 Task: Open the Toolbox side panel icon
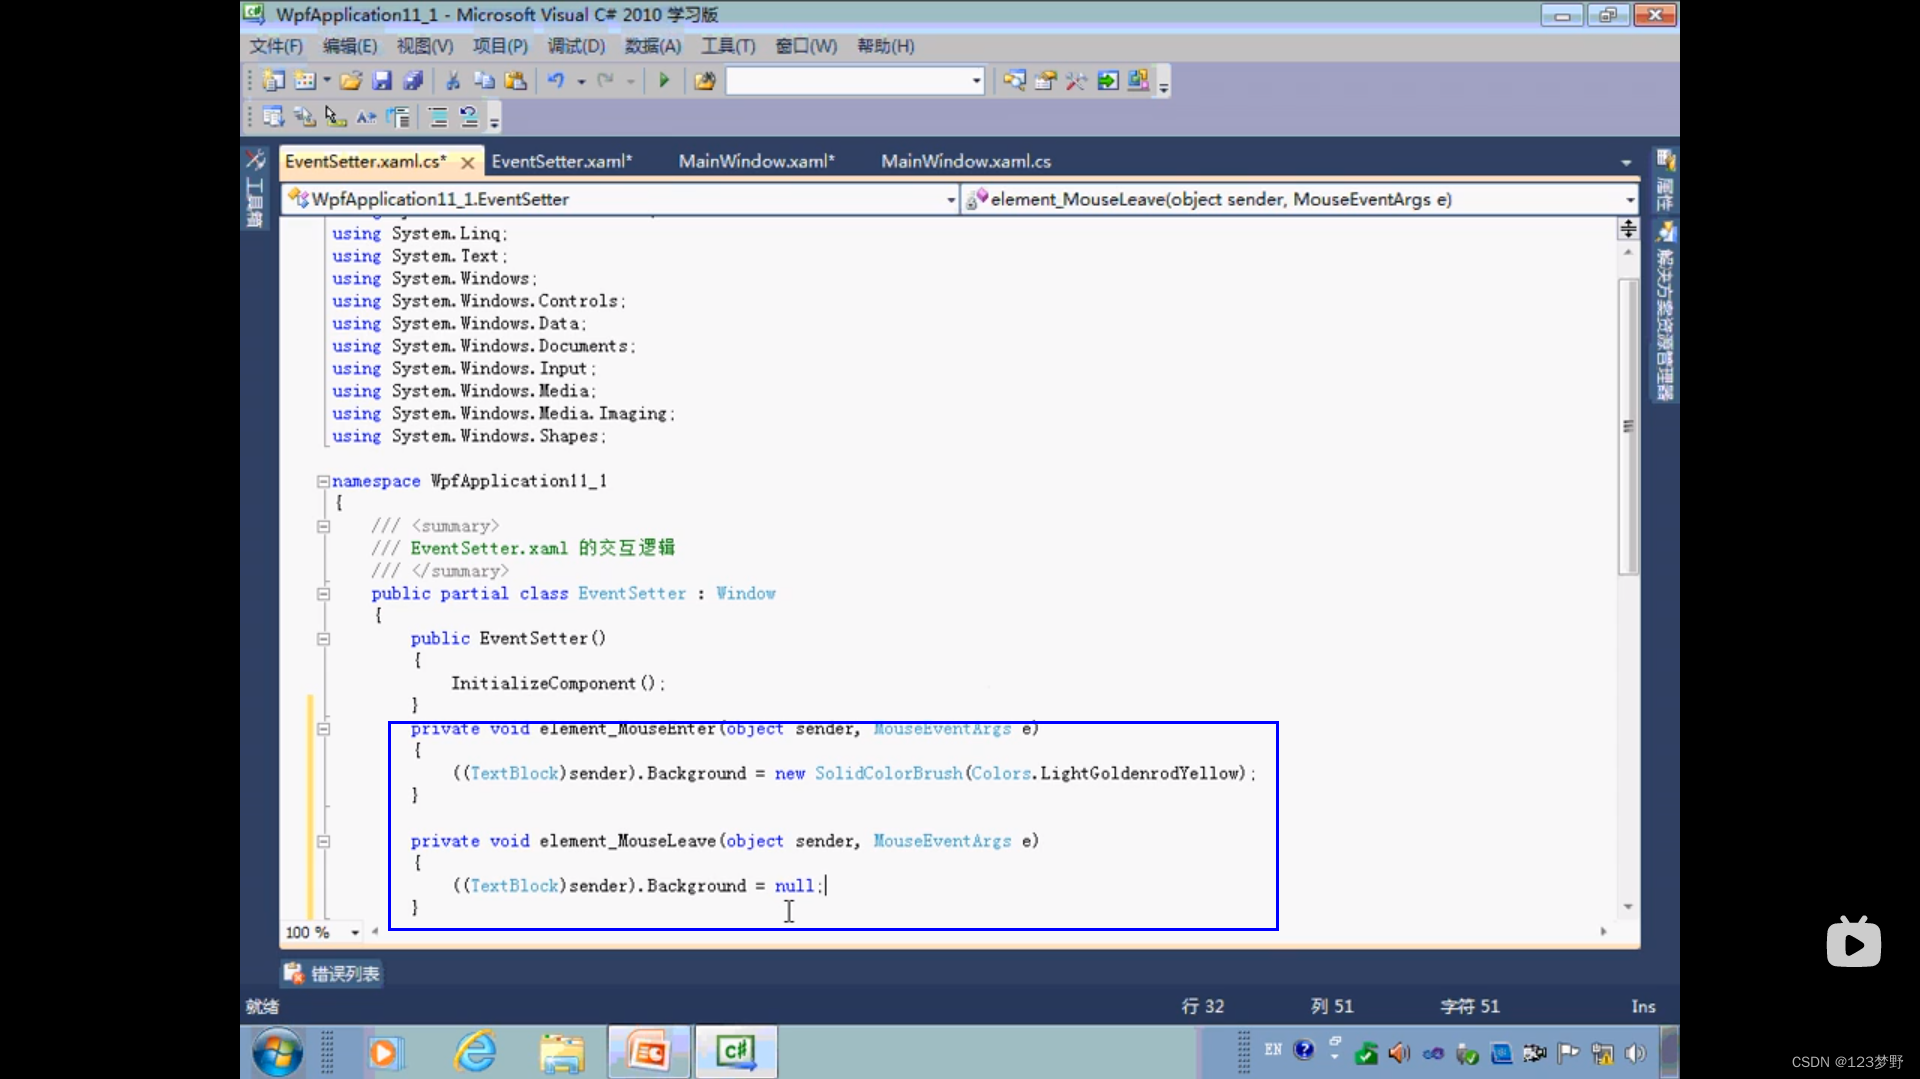point(255,188)
